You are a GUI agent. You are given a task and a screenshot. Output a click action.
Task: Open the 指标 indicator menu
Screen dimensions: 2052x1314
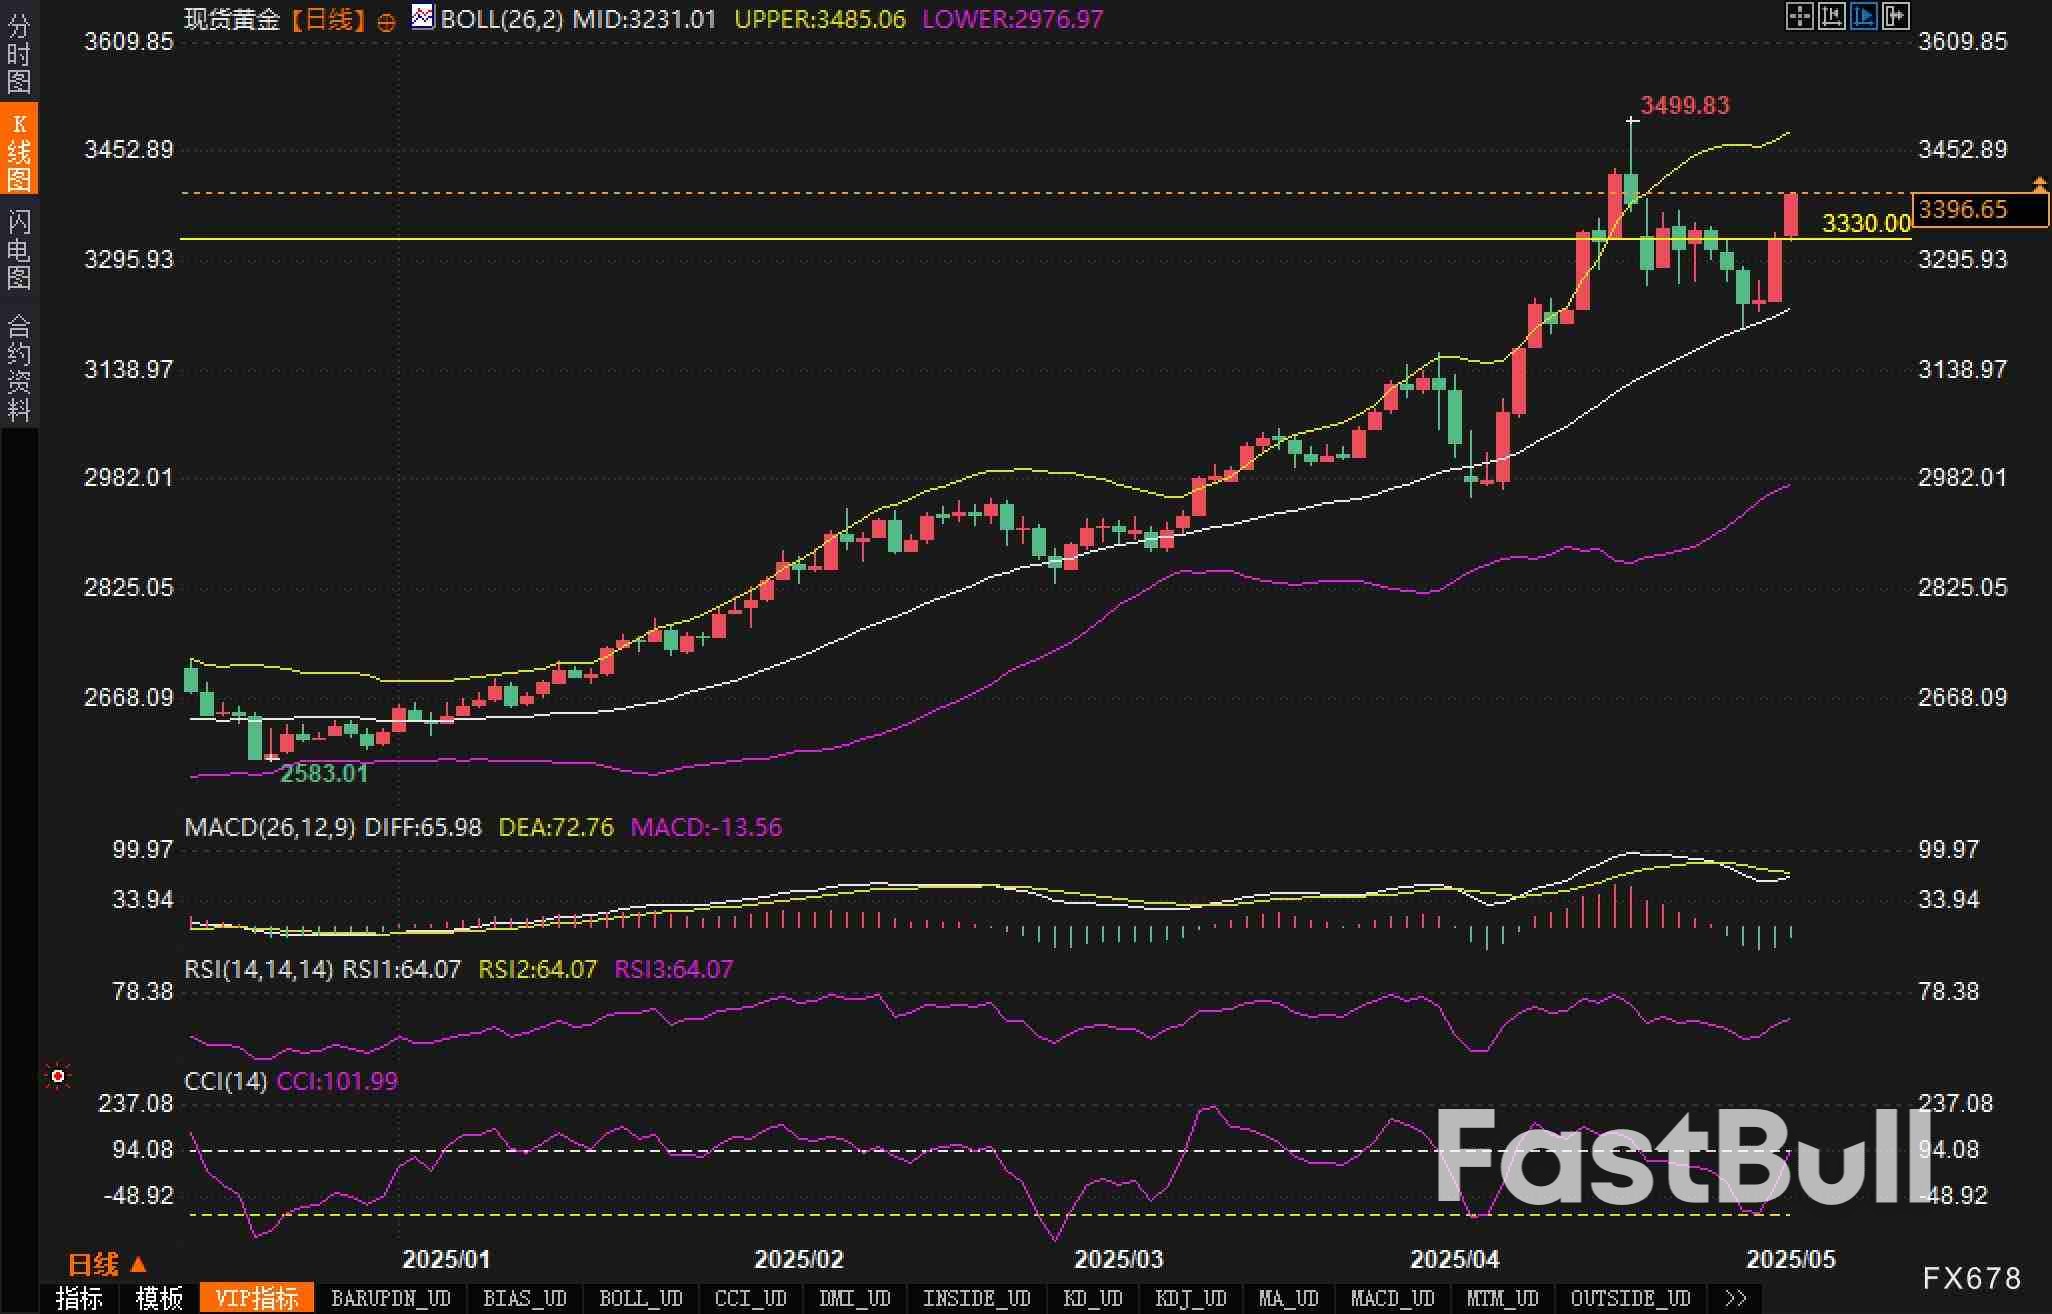[79, 1298]
